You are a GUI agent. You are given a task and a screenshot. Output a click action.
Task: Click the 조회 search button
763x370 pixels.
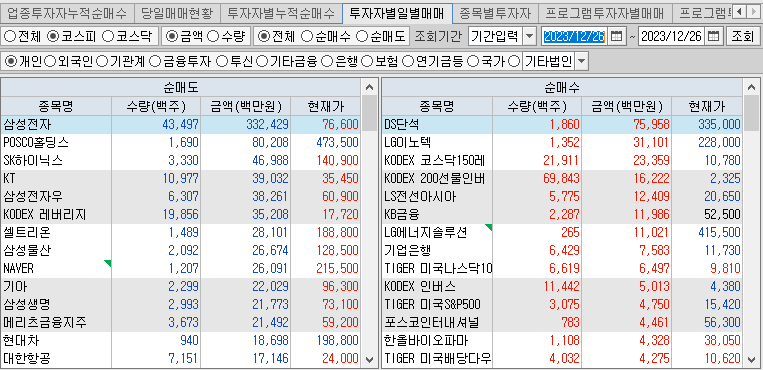[743, 37]
